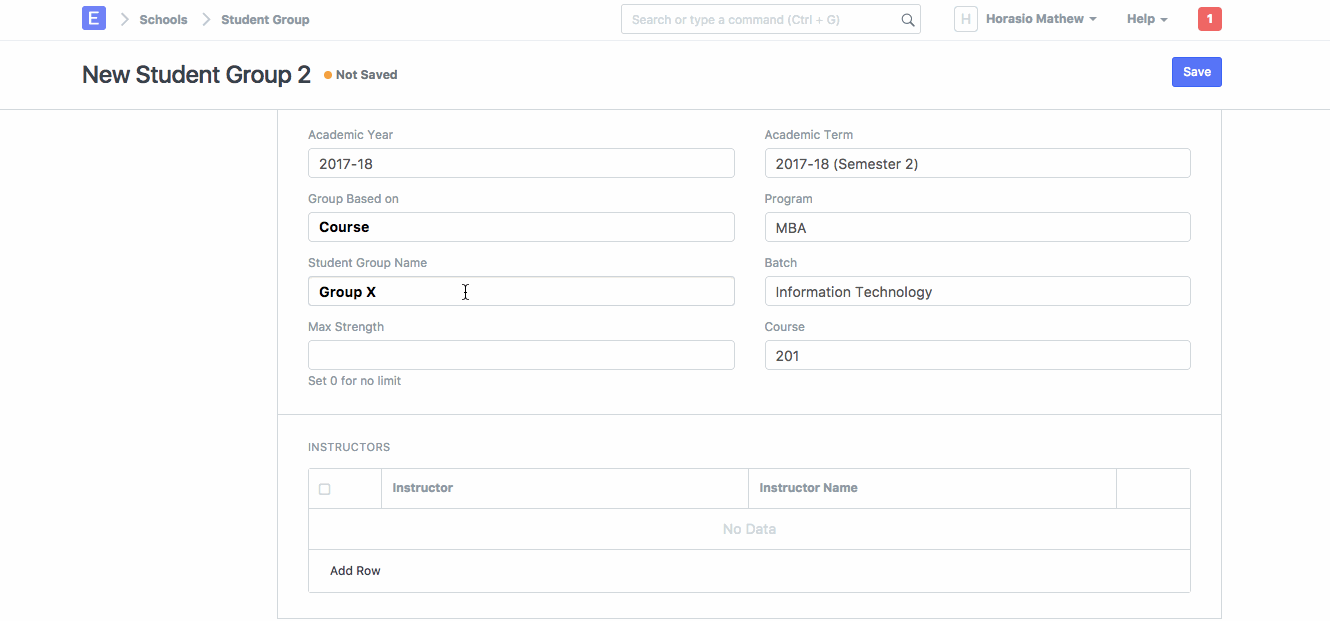Click the Course field showing 201

(x=977, y=355)
